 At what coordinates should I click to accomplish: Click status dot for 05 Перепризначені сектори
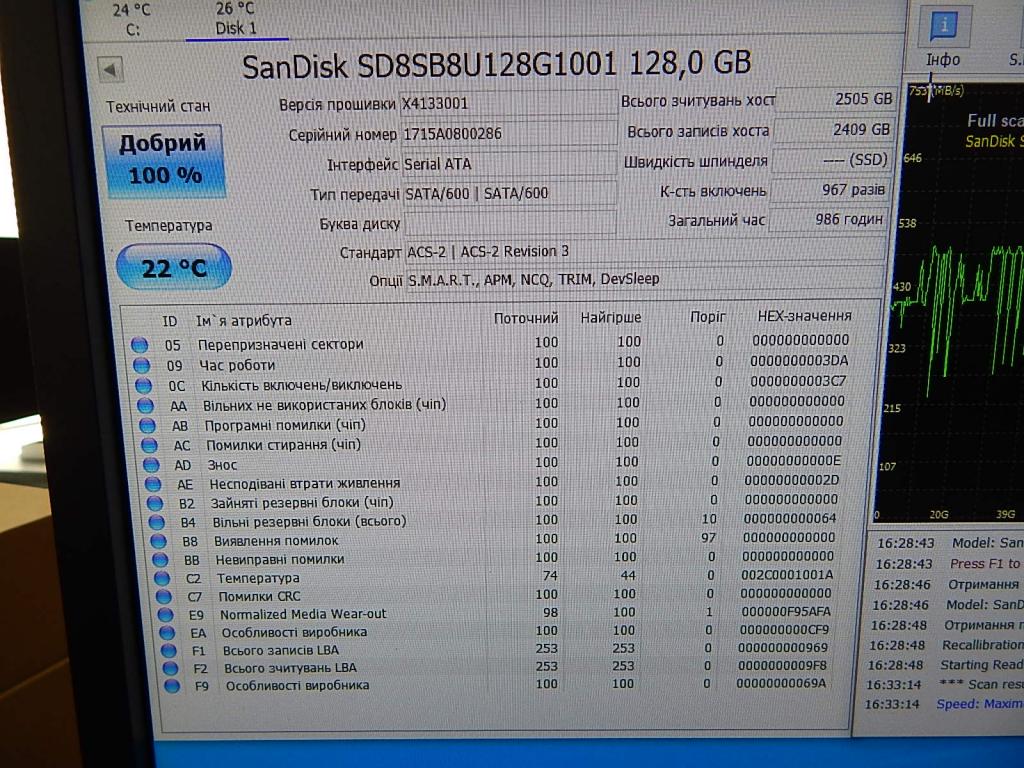pyautogui.click(x=139, y=345)
